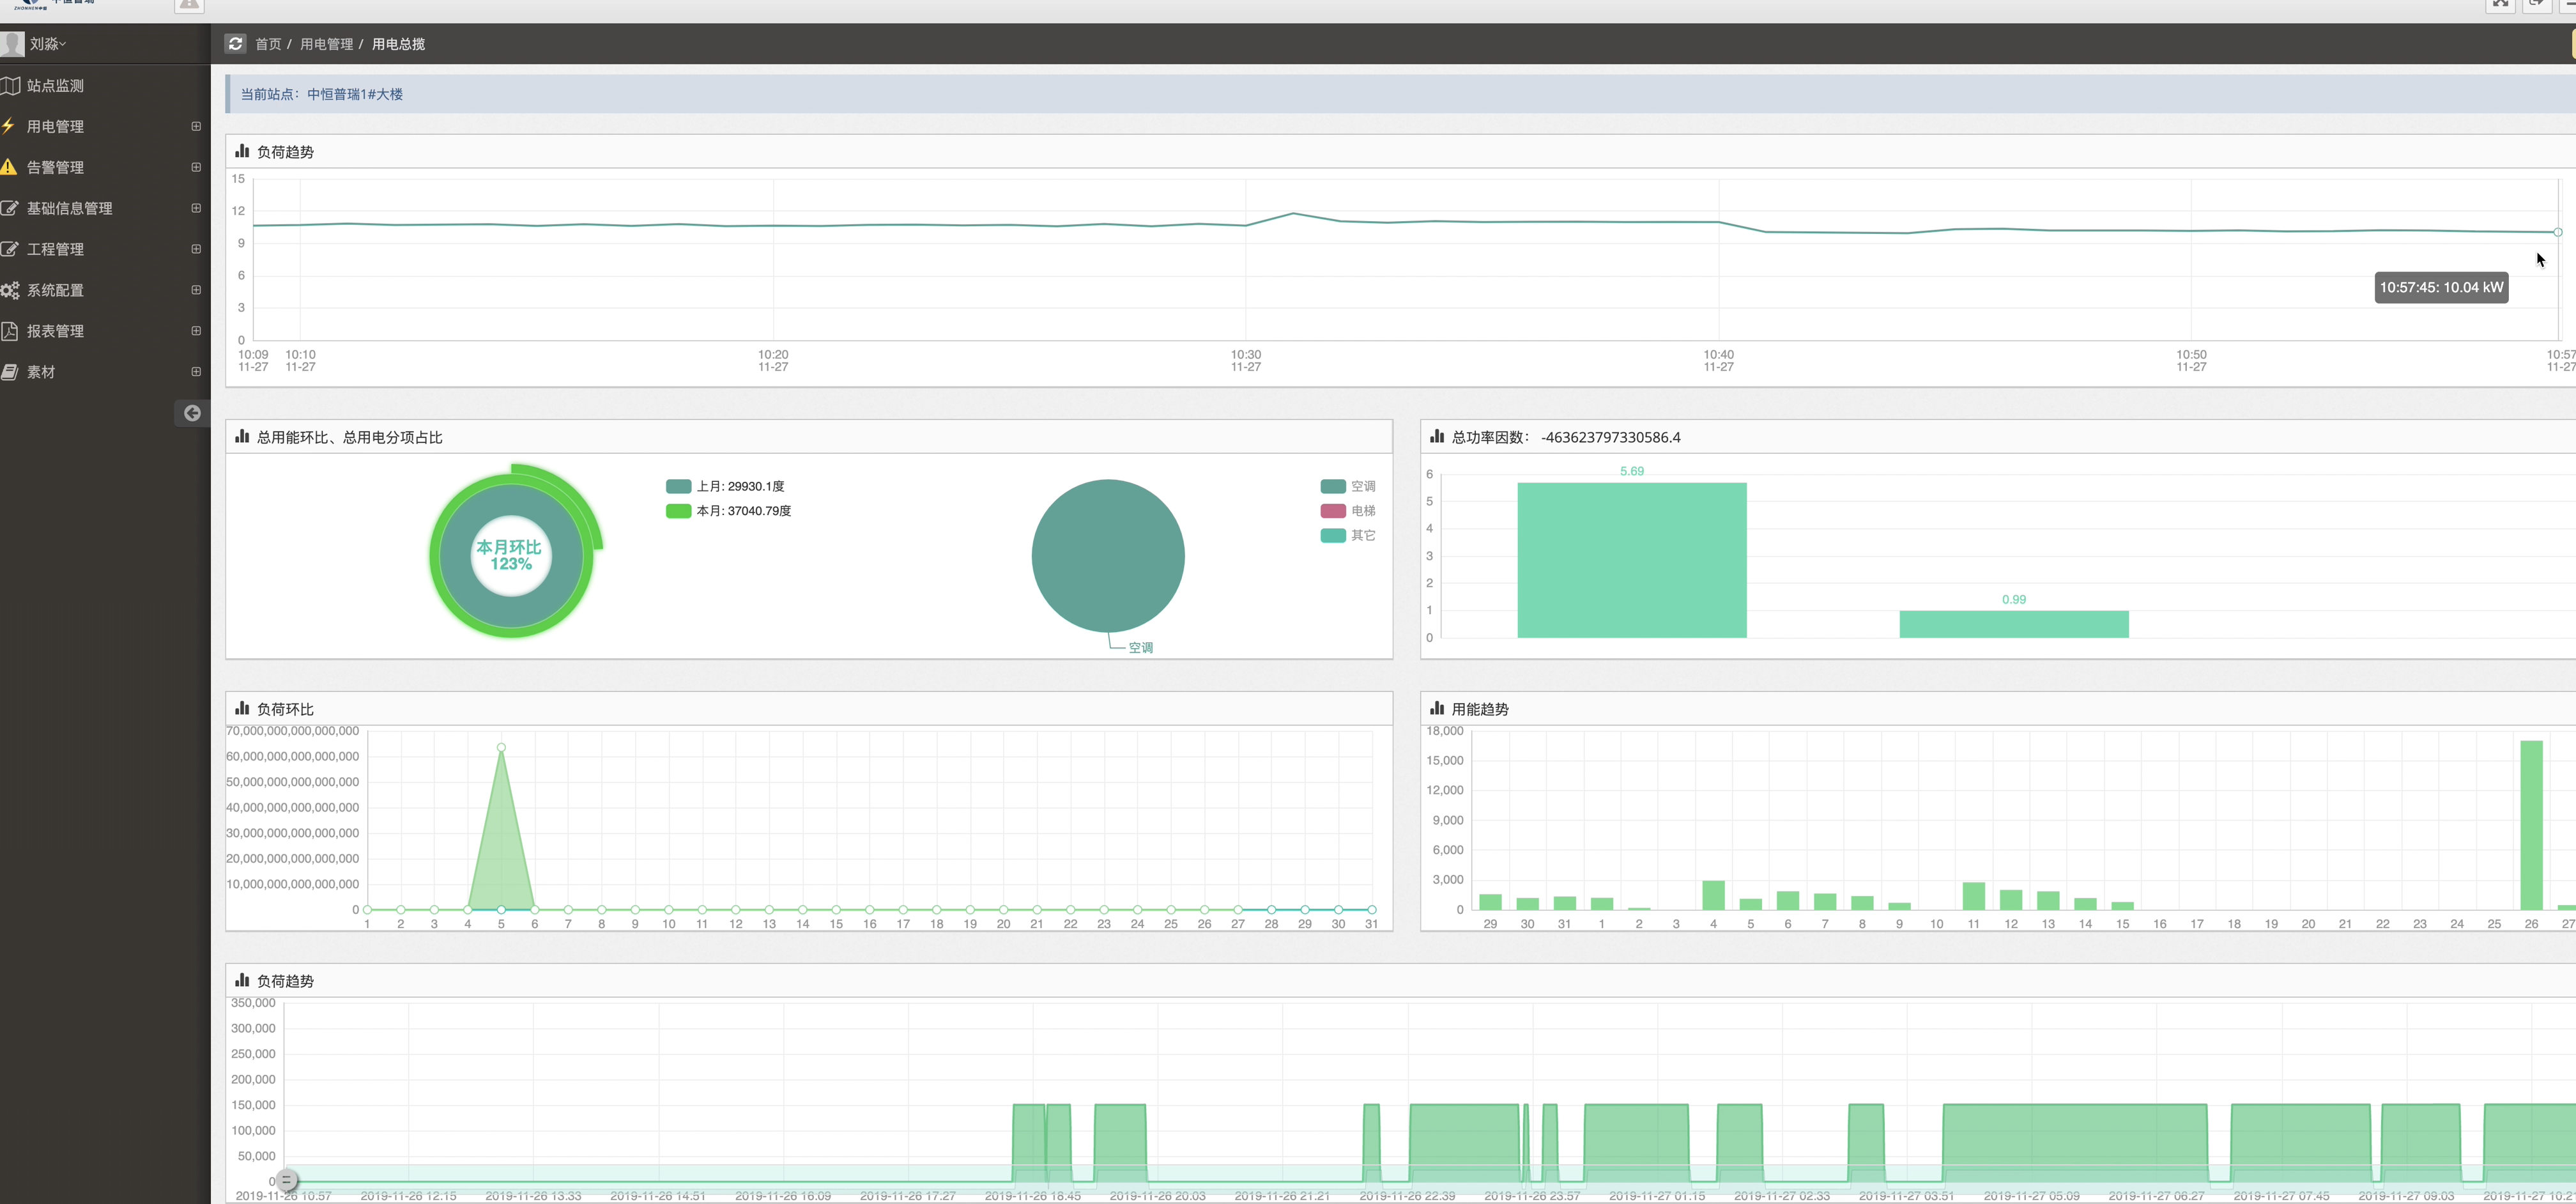This screenshot has width=2576, height=1204.
Task: Click the 中恒普瑞1#大楼 station name
Action: click(355, 94)
